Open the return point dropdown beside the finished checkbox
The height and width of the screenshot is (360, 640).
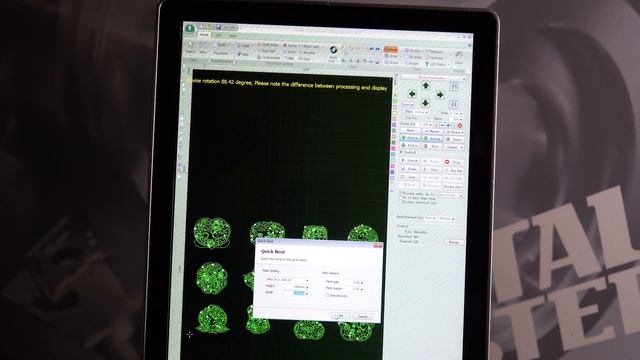(x=451, y=196)
